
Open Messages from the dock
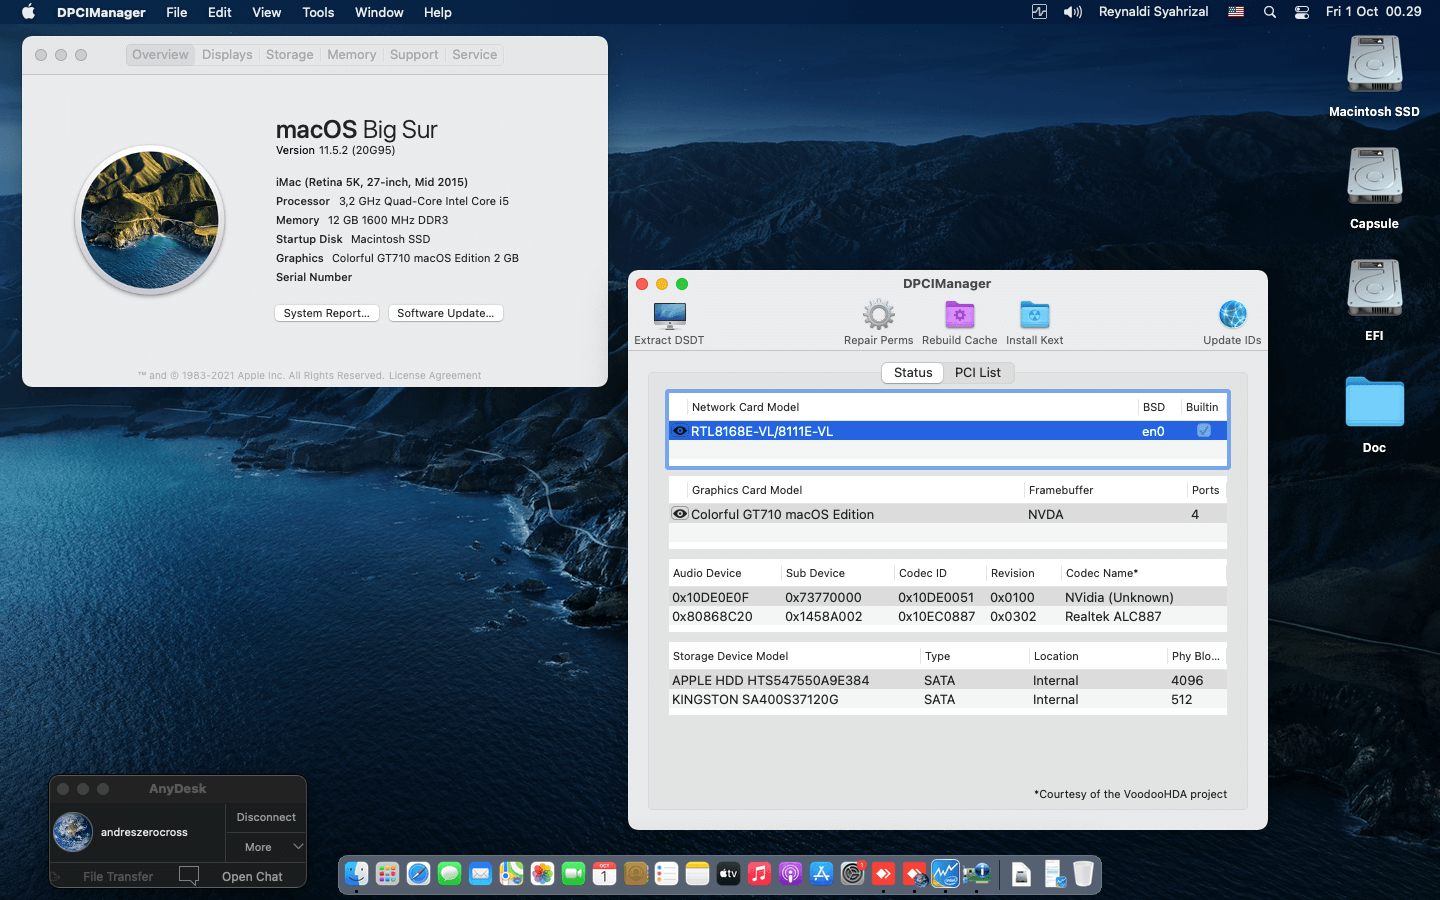(x=449, y=874)
